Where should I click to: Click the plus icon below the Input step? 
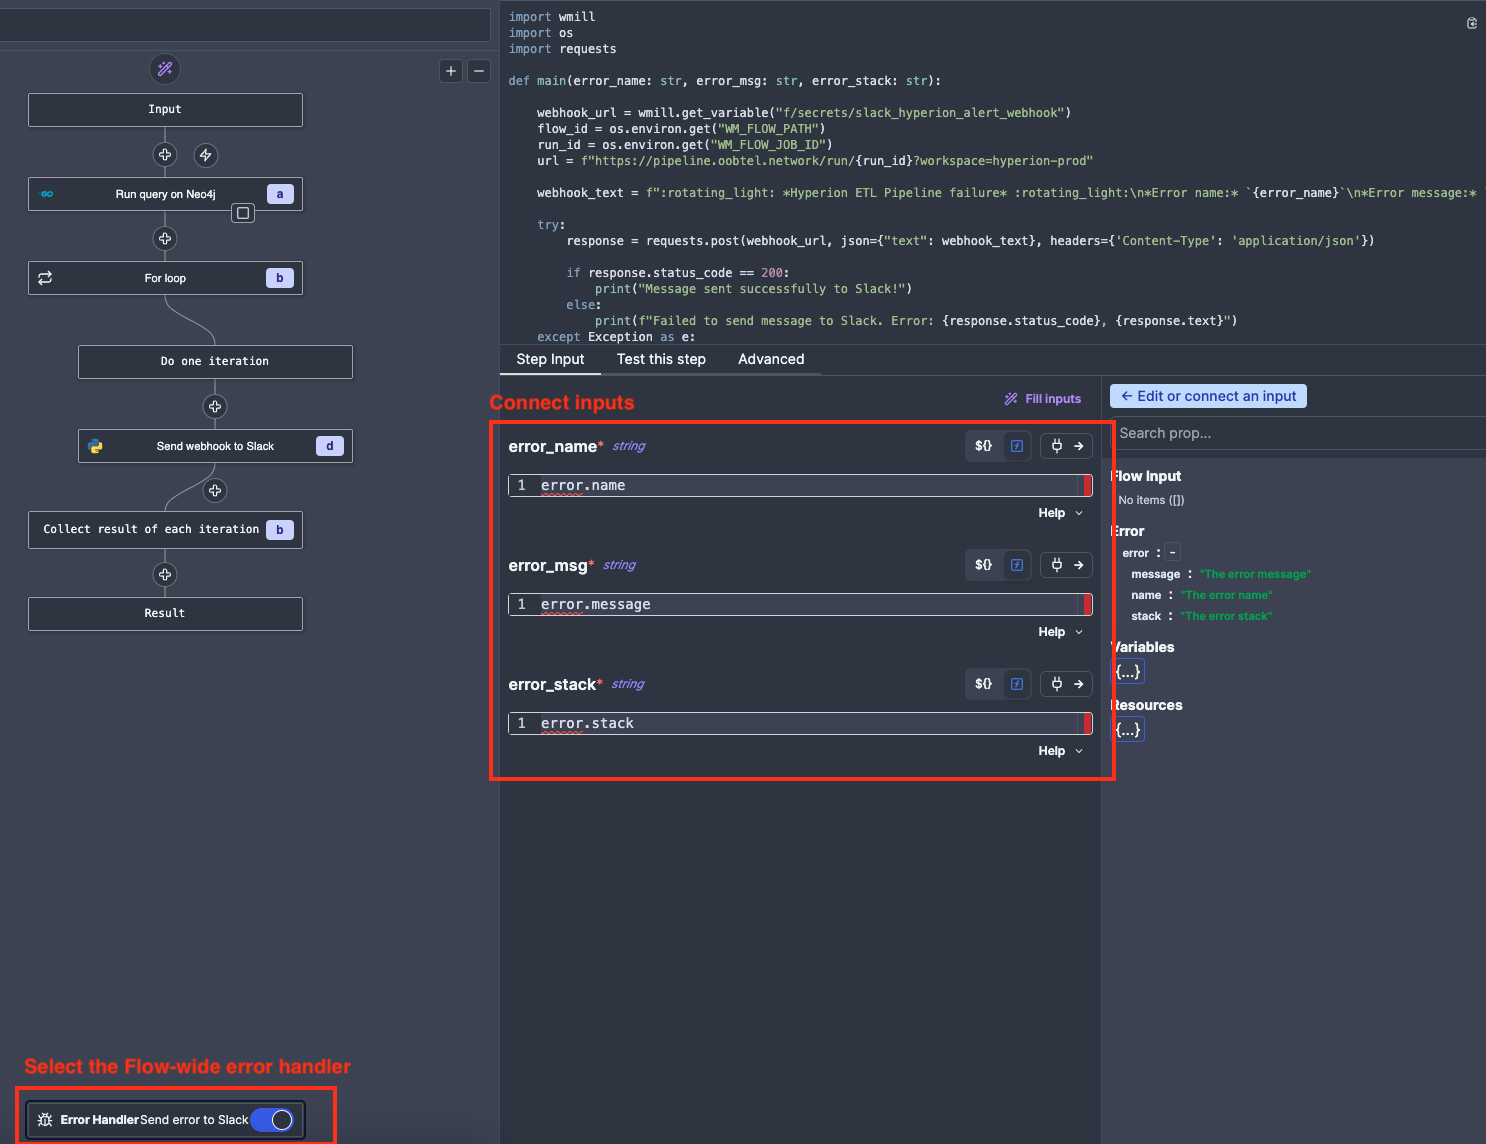[164, 155]
